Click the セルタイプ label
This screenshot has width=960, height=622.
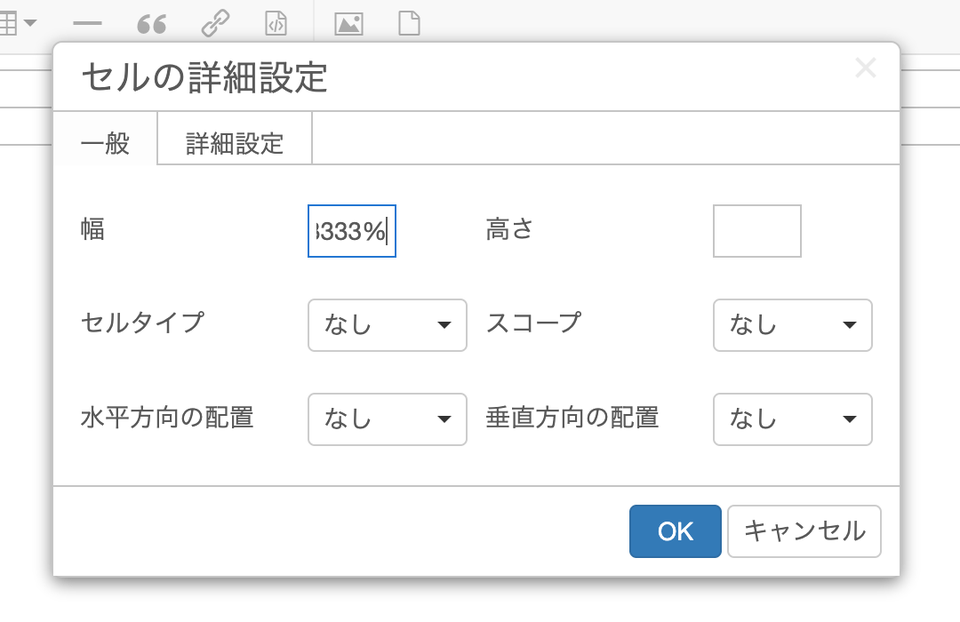[143, 323]
